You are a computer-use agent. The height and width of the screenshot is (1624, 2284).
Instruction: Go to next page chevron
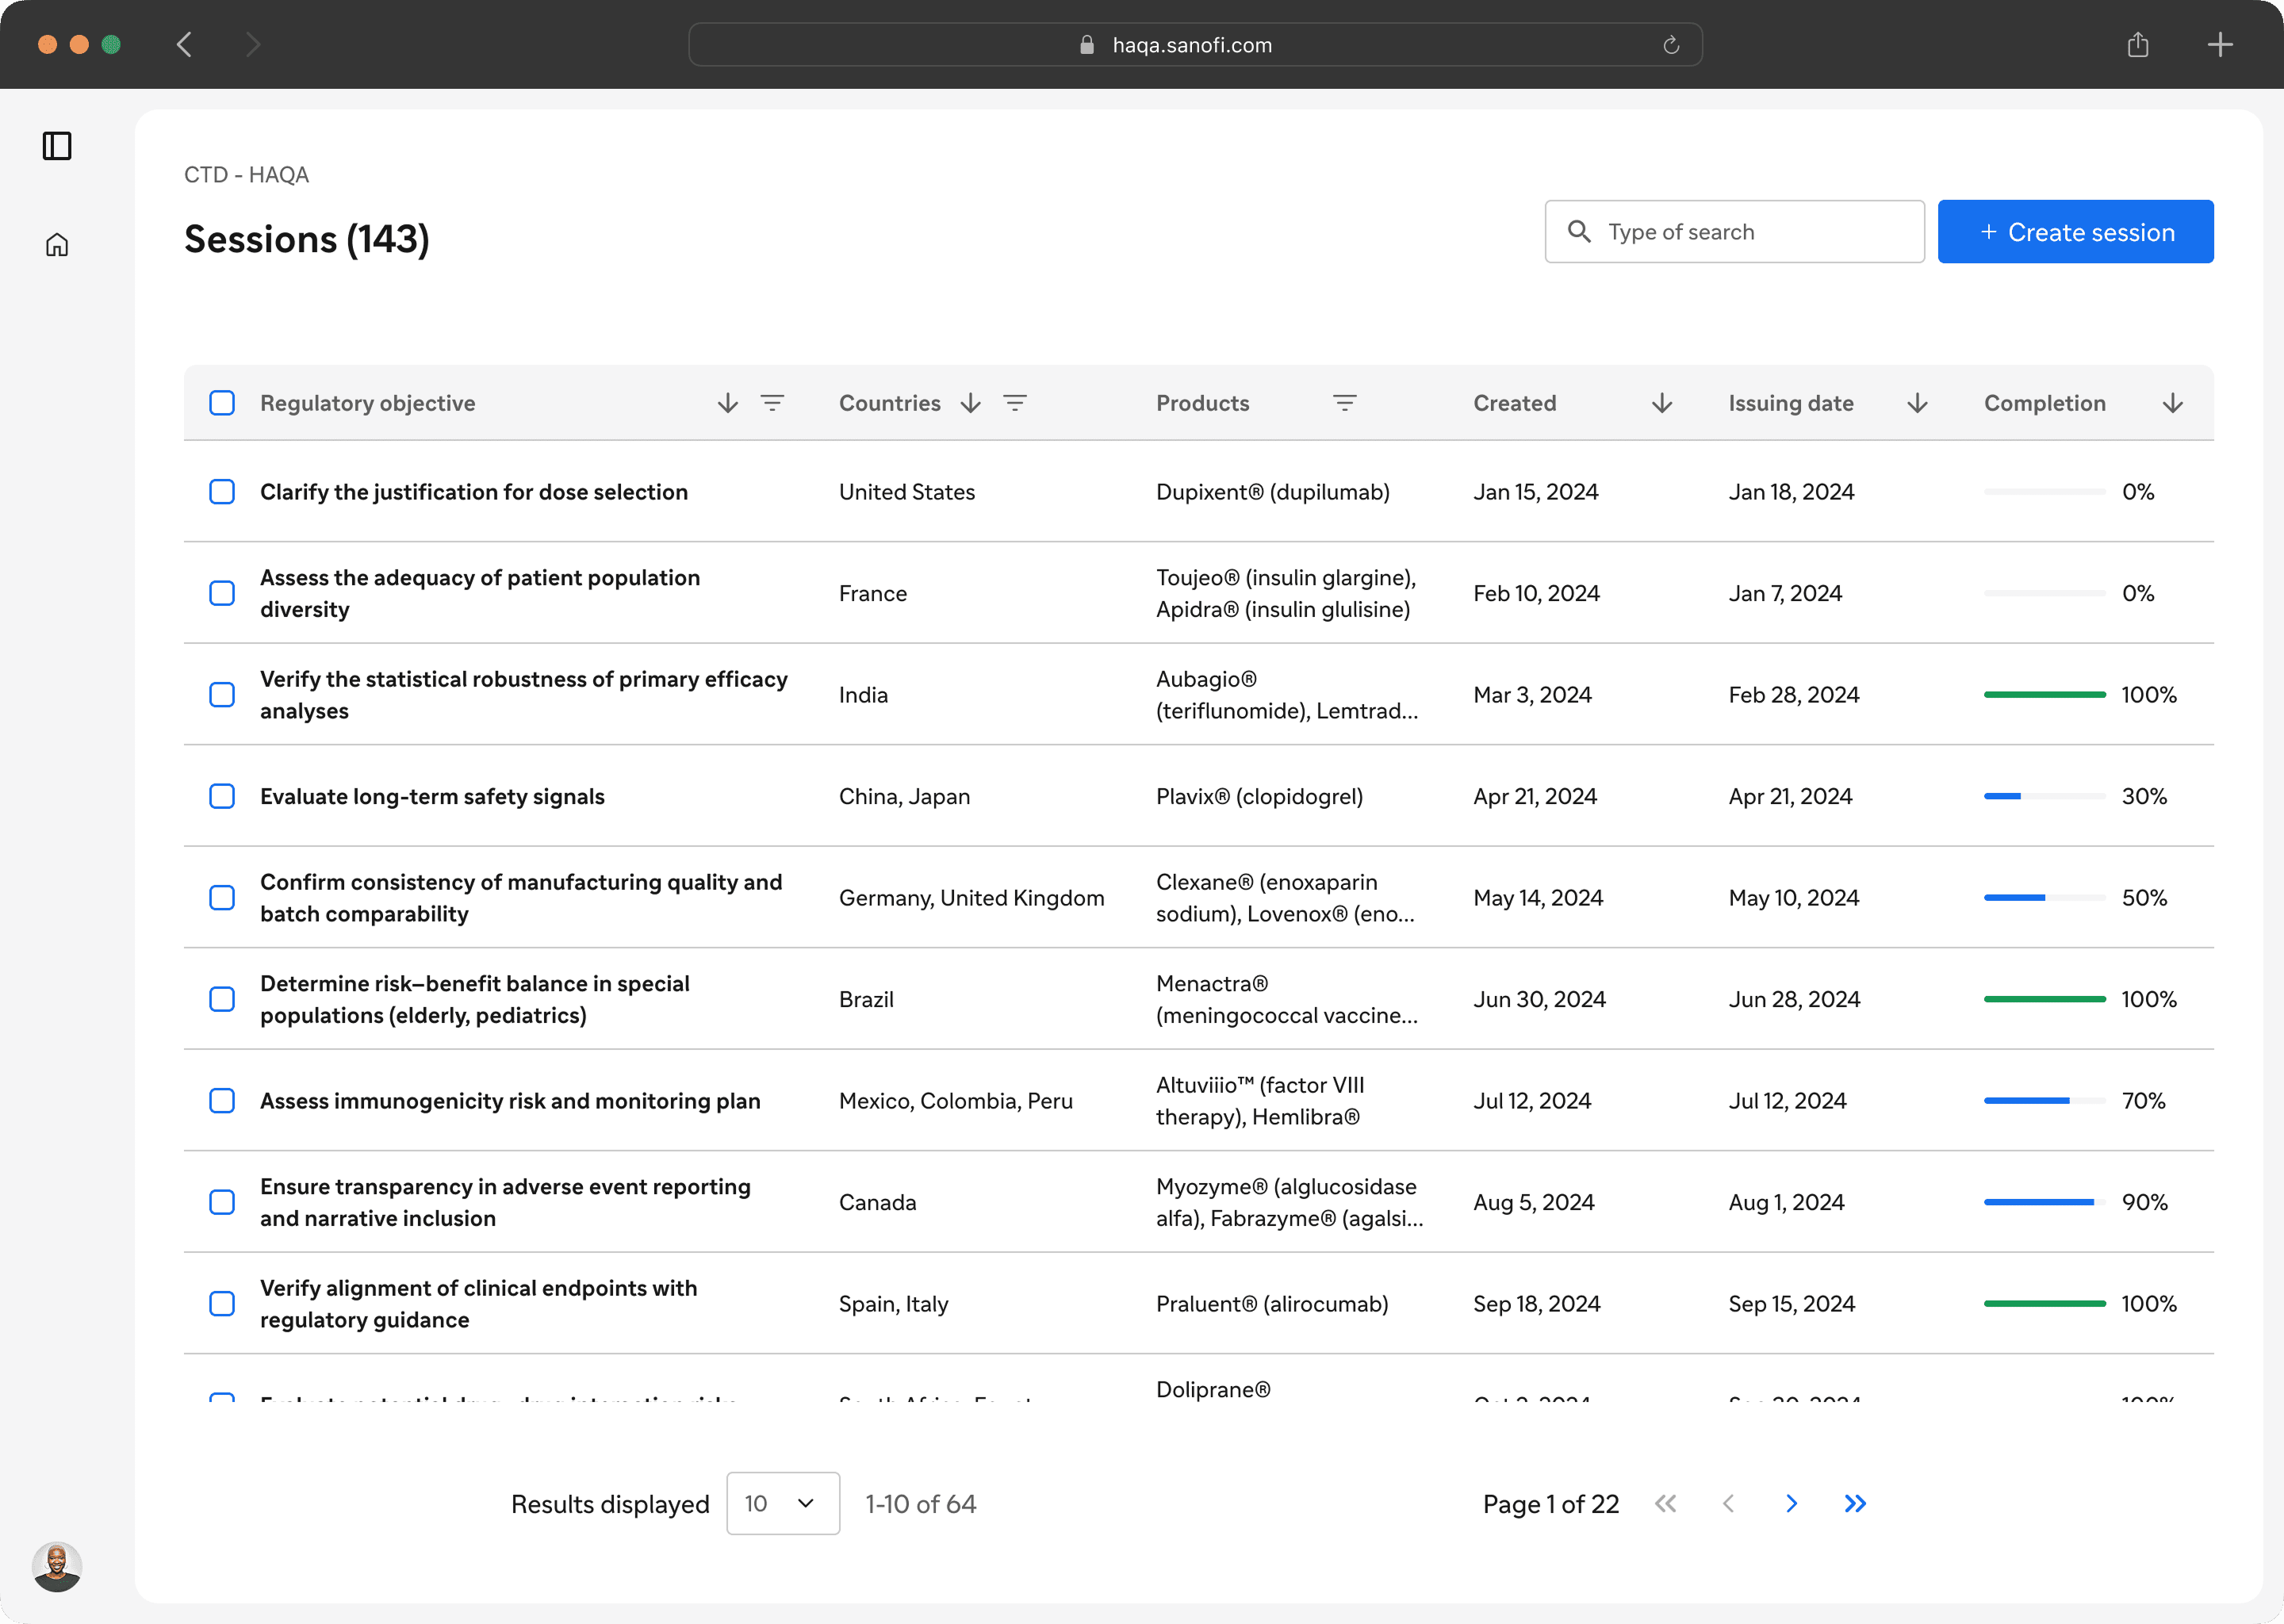[x=1791, y=1503]
